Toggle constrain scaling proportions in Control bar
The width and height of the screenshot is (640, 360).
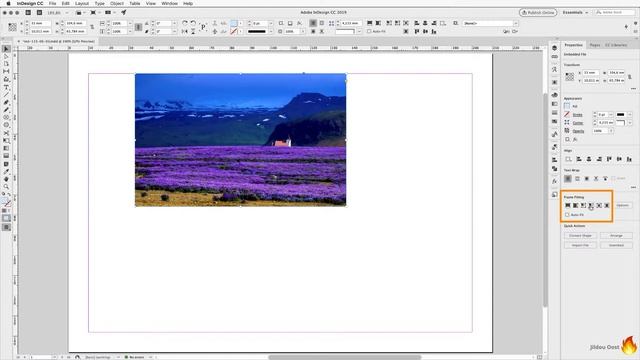pos(138,27)
